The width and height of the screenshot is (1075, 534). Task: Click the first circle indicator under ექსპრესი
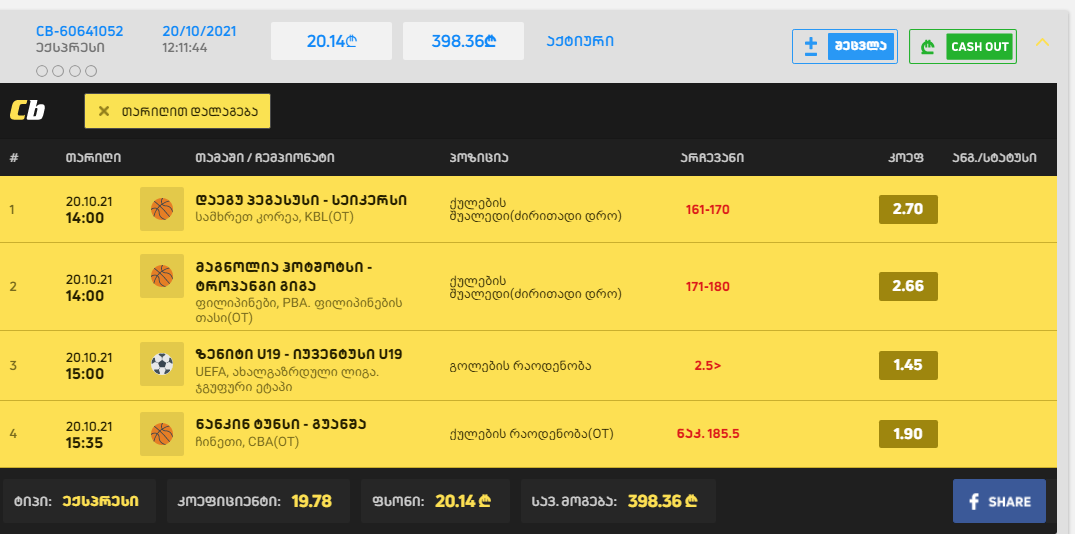click(42, 71)
